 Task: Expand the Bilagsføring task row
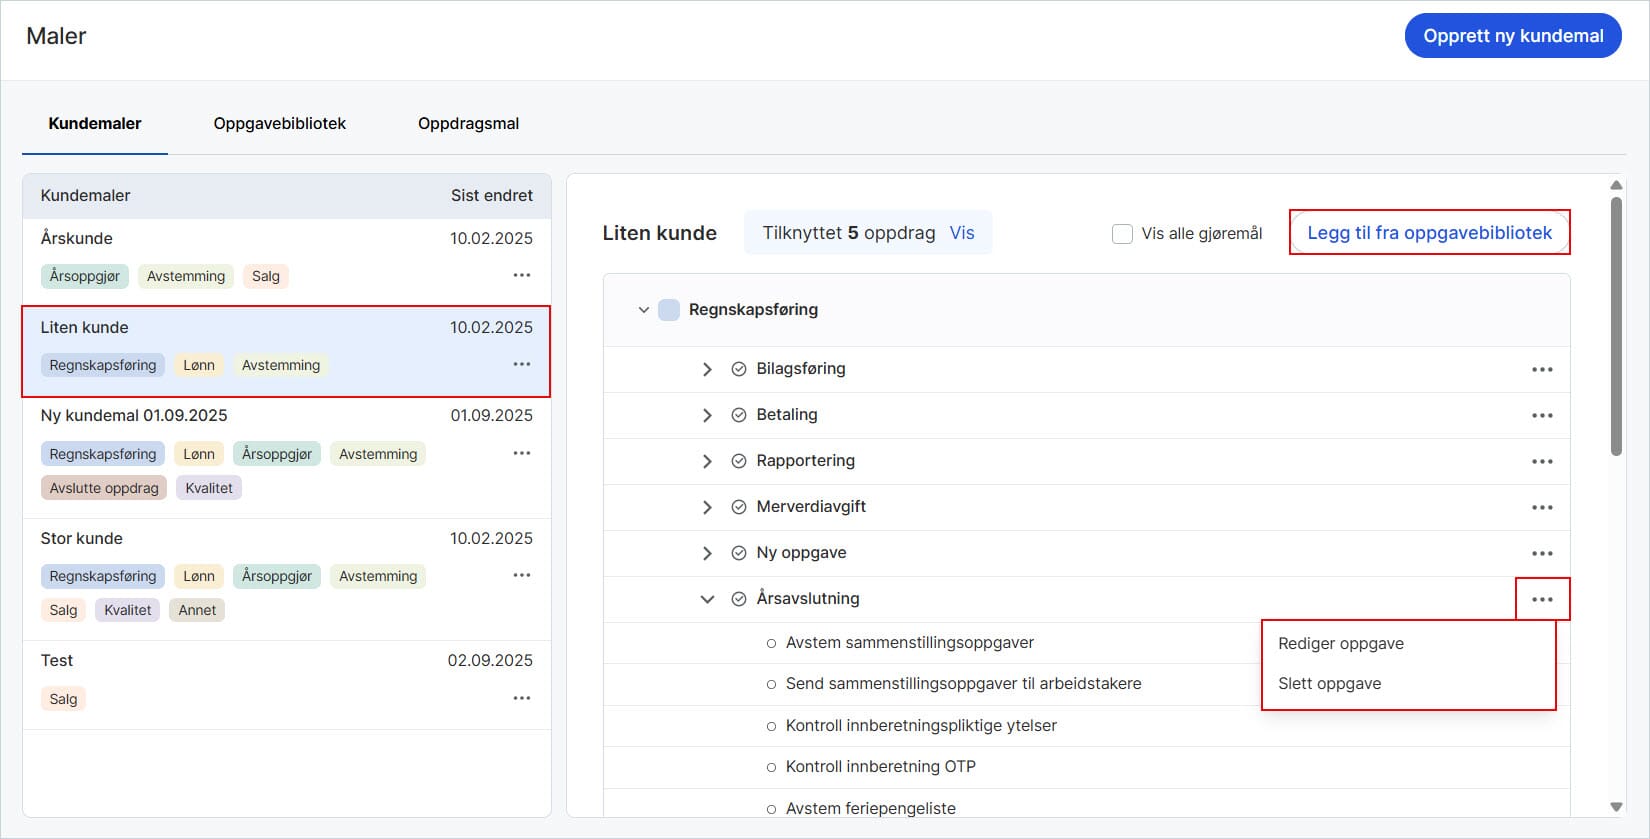click(707, 369)
